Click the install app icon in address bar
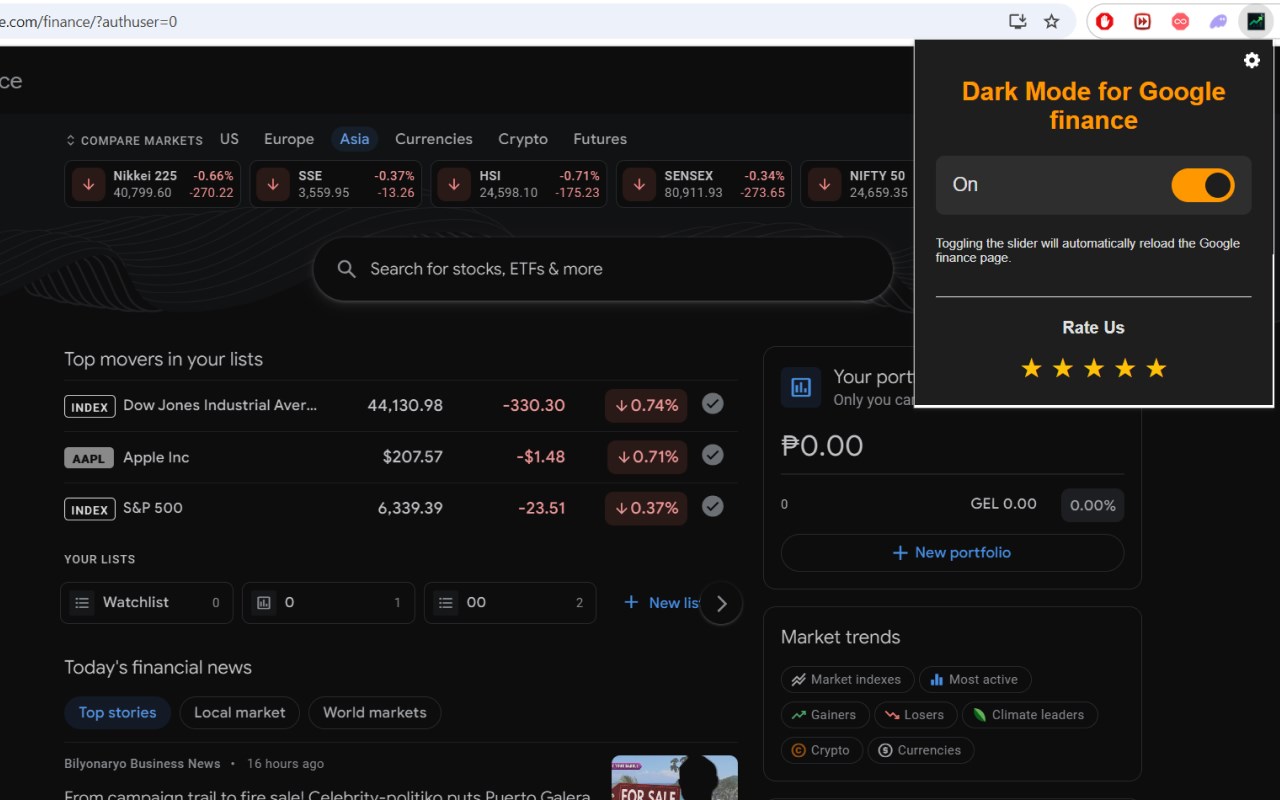 click(1018, 21)
